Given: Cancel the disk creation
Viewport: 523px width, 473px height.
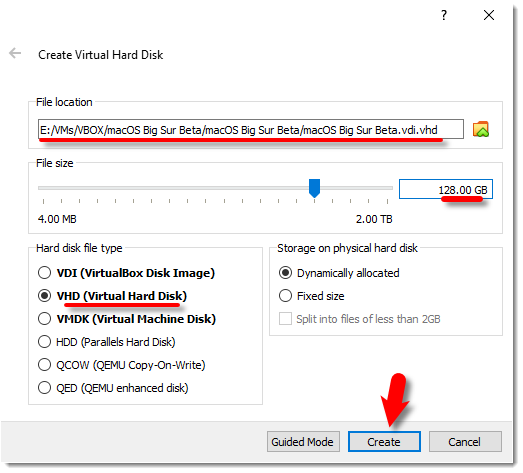Looking at the screenshot, I should pos(465,442).
